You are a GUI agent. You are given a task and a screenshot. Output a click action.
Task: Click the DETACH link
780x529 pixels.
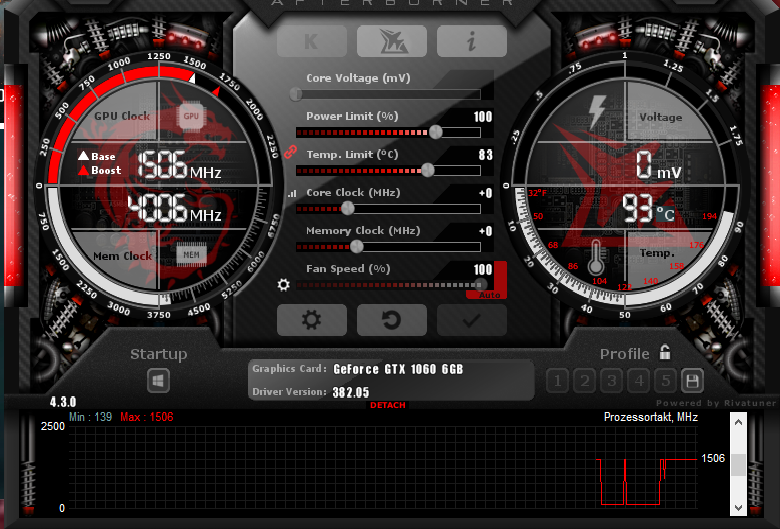388,405
